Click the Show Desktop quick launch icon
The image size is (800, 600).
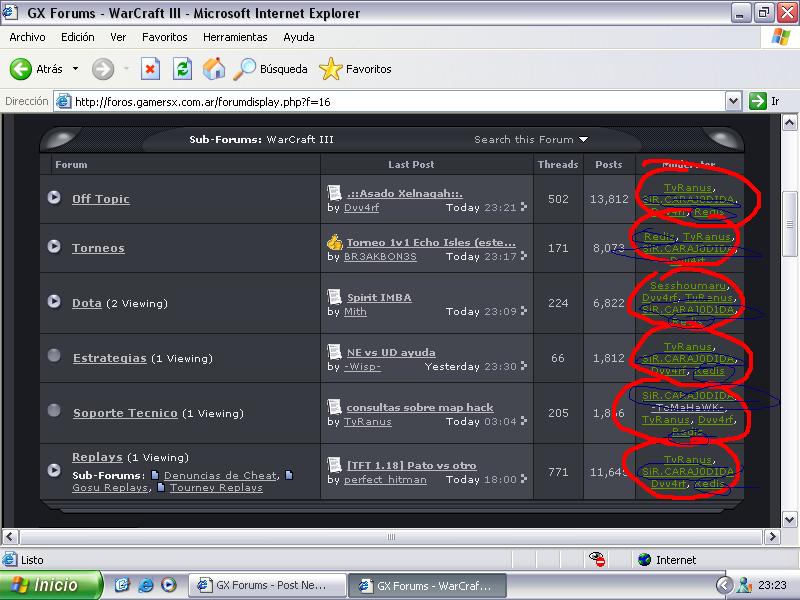[122, 585]
